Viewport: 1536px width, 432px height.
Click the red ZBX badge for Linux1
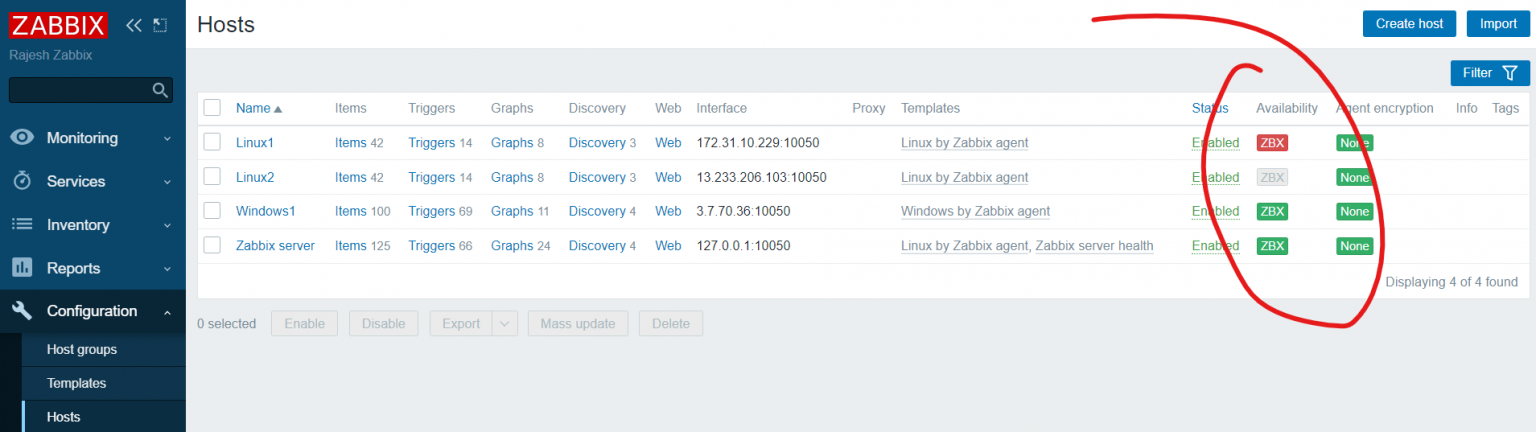[1272, 143]
